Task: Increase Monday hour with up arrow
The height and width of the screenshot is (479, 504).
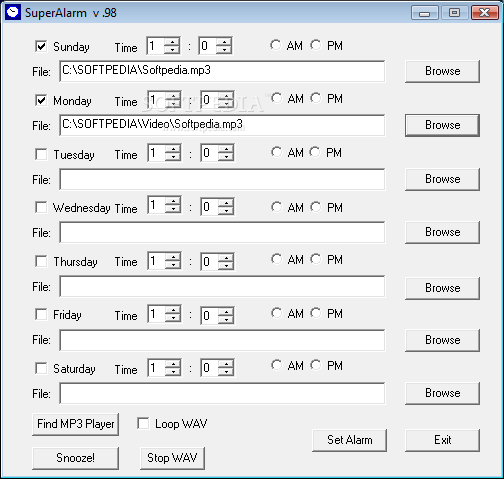Action: 173,96
